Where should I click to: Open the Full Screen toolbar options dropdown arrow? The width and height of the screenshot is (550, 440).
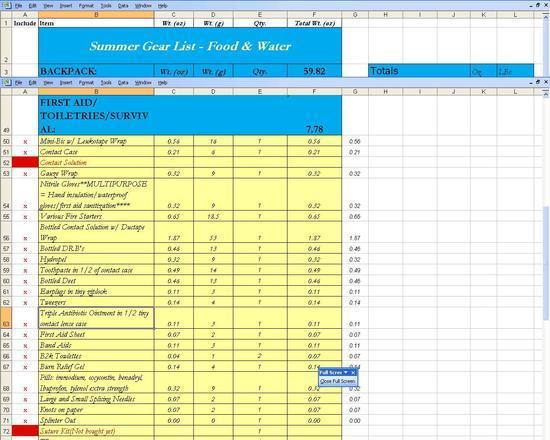click(x=346, y=373)
